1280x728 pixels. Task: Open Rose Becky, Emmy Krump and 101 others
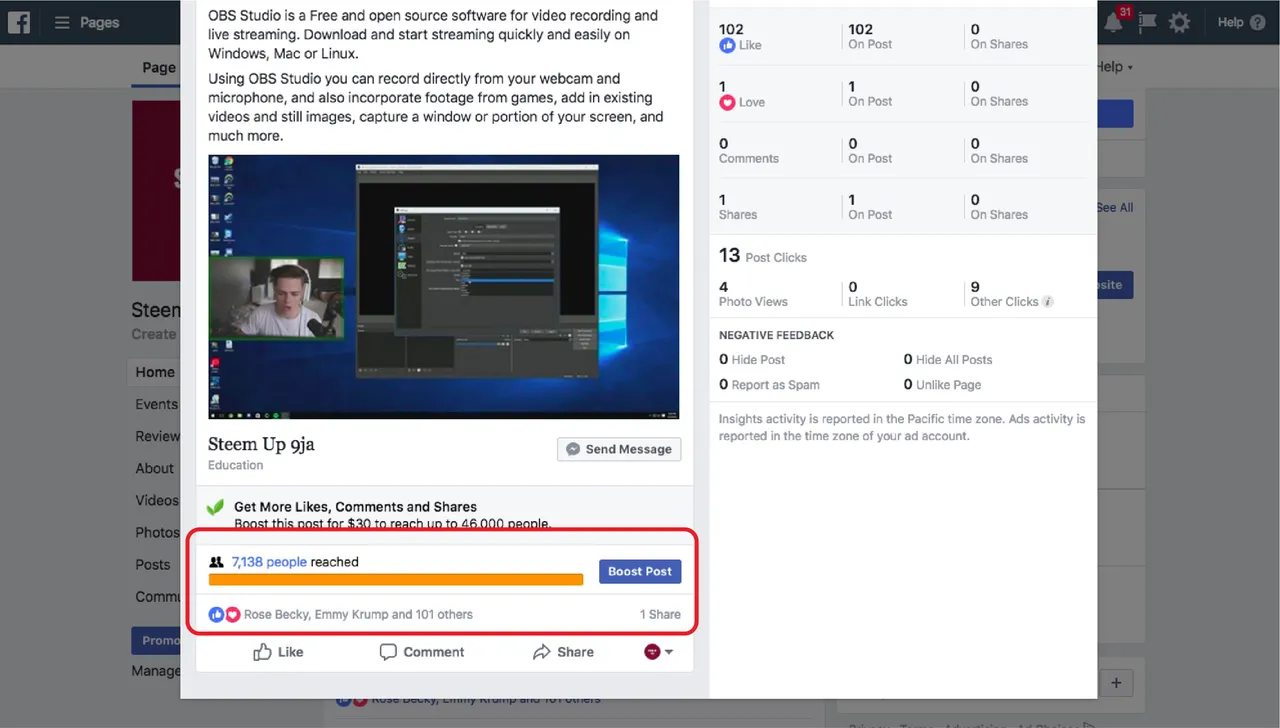point(358,614)
